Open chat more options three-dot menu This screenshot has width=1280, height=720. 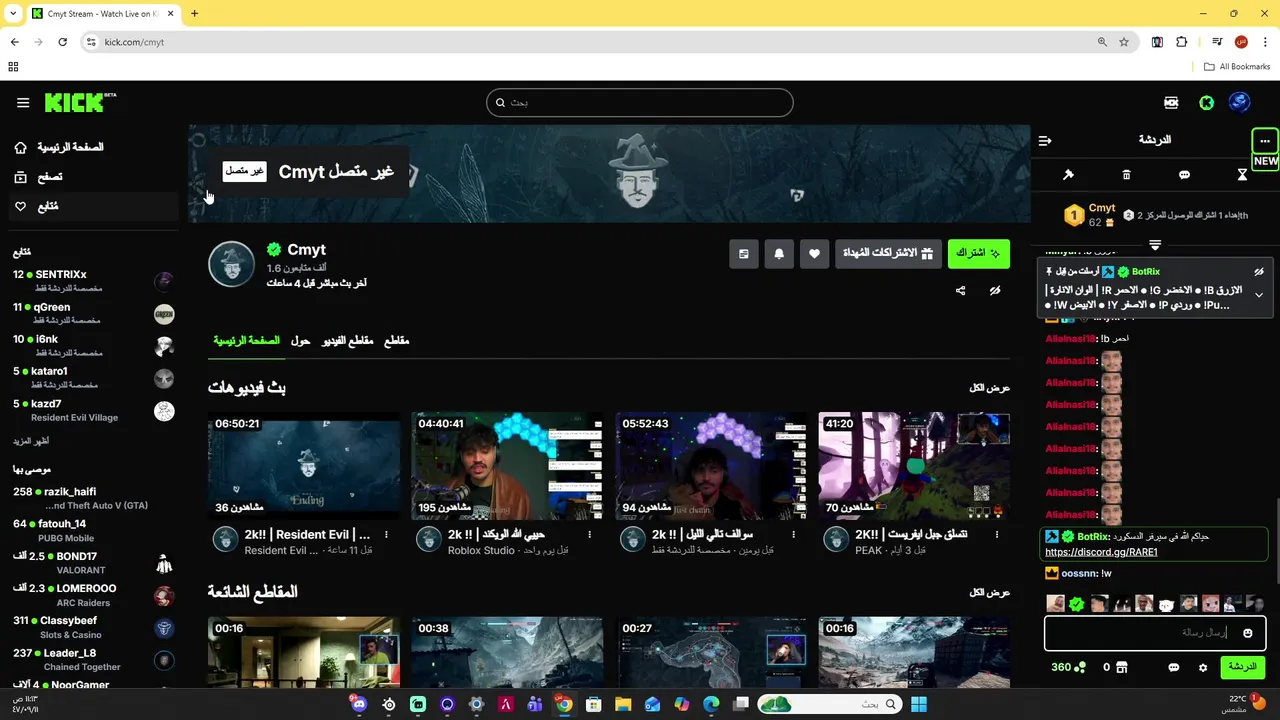tap(1265, 141)
